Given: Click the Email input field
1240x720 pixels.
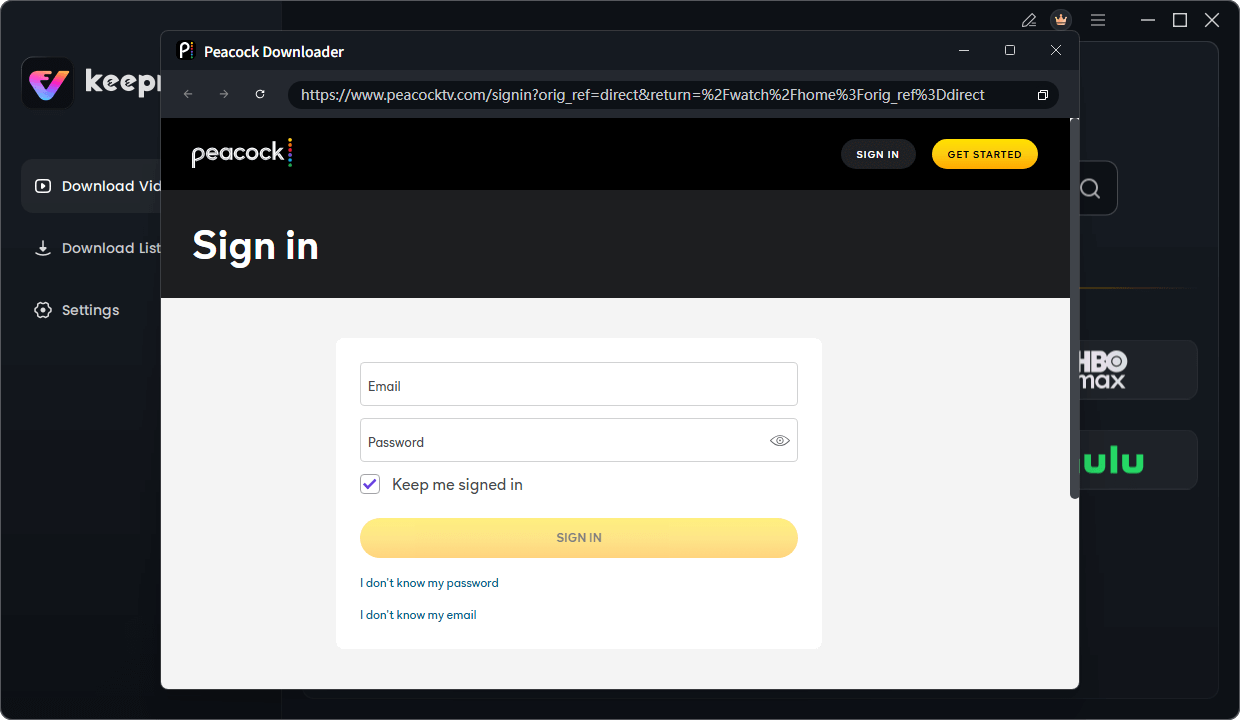Looking at the screenshot, I should tap(578, 384).
